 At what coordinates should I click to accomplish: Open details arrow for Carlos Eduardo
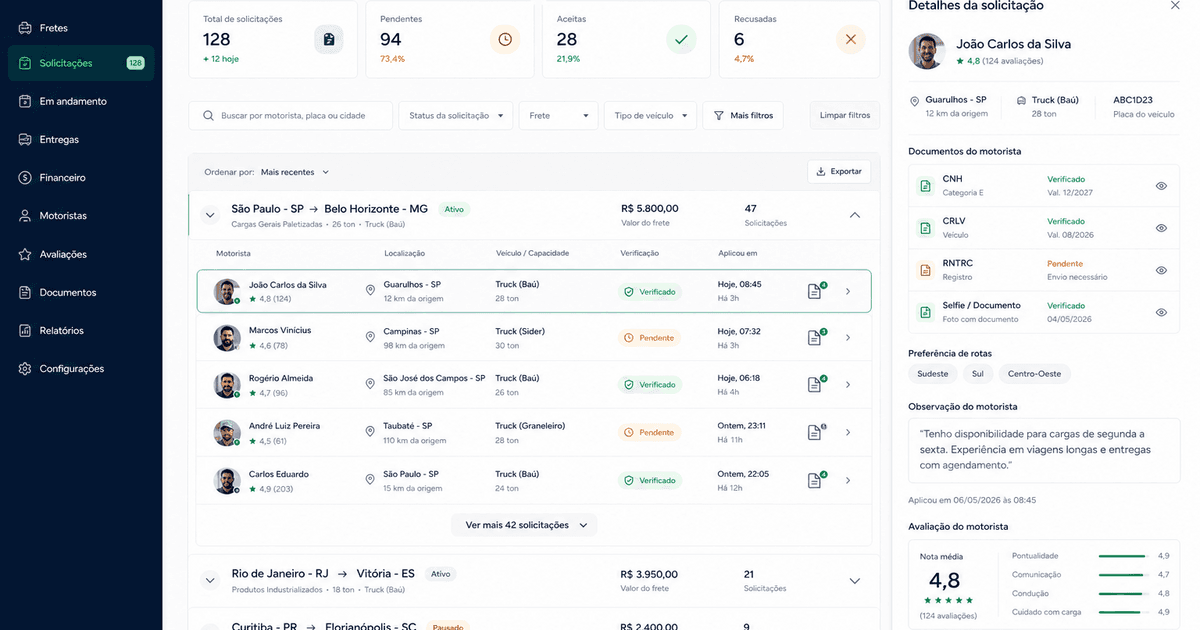(848, 480)
